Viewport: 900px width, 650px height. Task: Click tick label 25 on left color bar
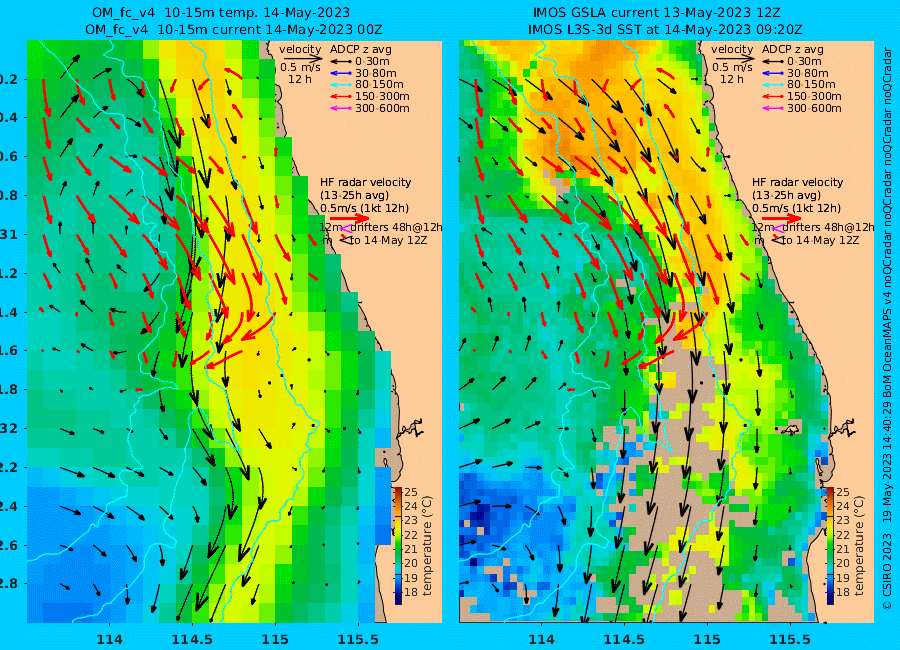click(411, 492)
